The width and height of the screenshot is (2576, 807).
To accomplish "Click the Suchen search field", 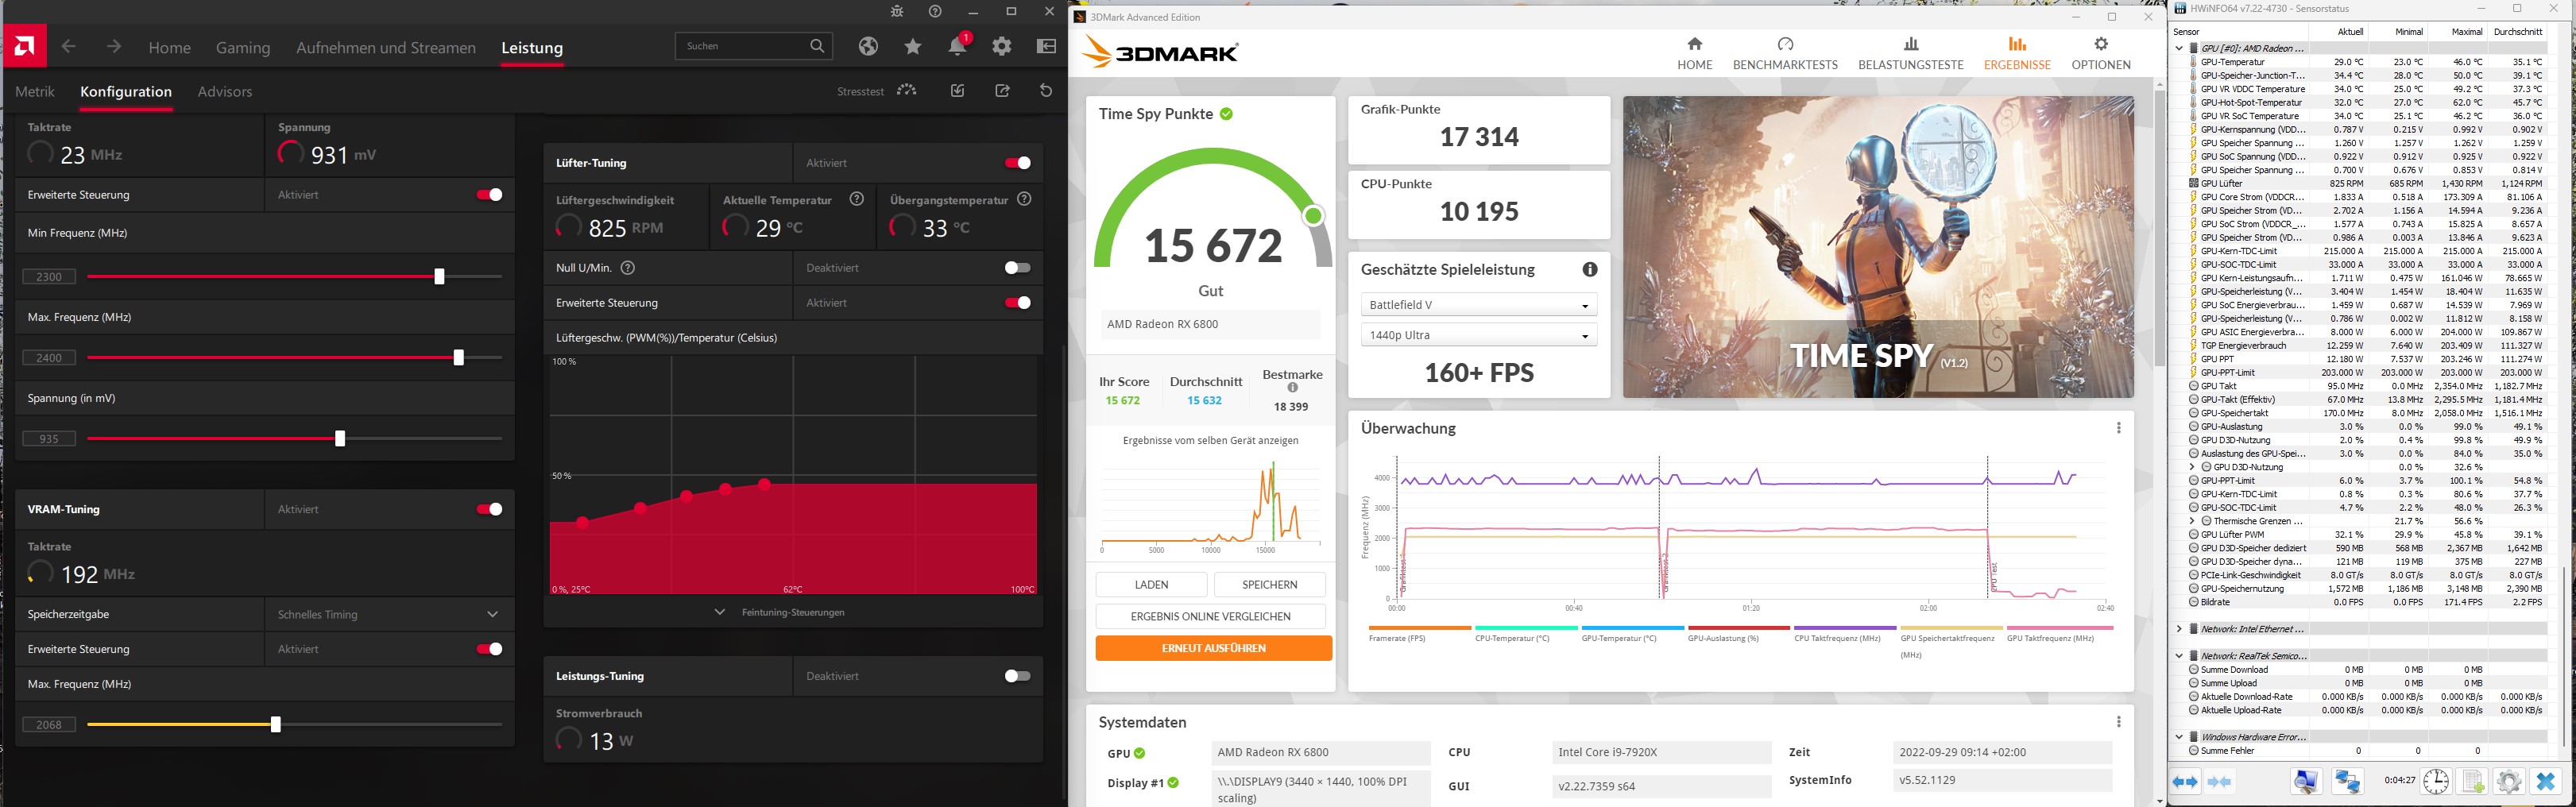I will (x=754, y=46).
